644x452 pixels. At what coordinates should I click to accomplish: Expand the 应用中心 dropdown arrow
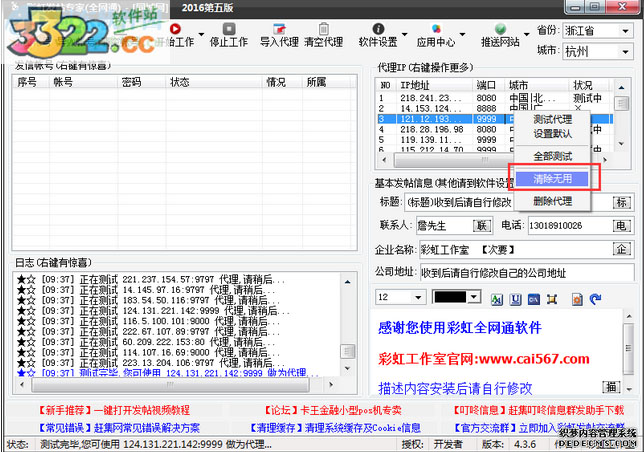click(462, 34)
